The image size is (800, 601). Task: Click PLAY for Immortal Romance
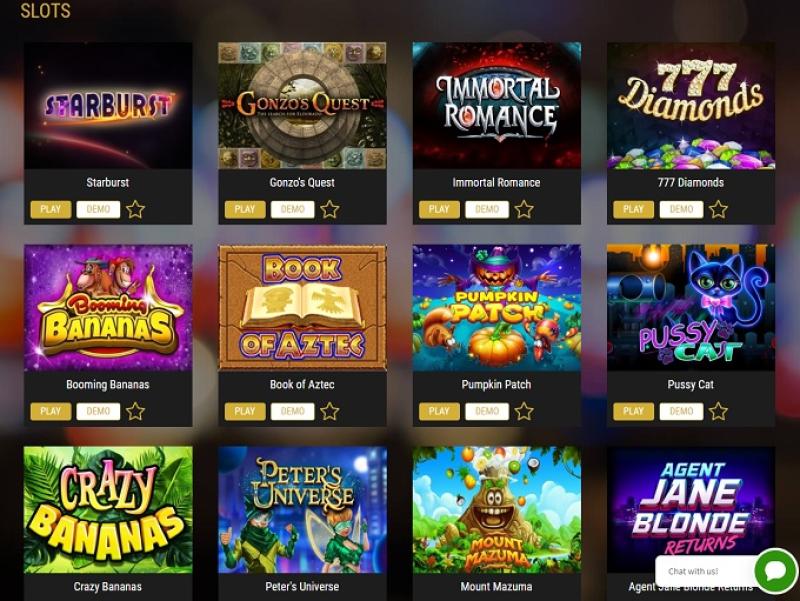[x=439, y=209]
